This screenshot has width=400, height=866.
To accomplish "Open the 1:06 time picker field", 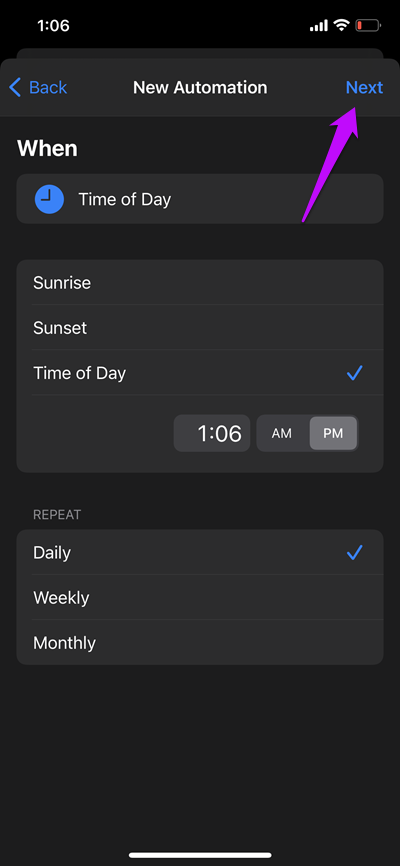I will click(x=212, y=434).
